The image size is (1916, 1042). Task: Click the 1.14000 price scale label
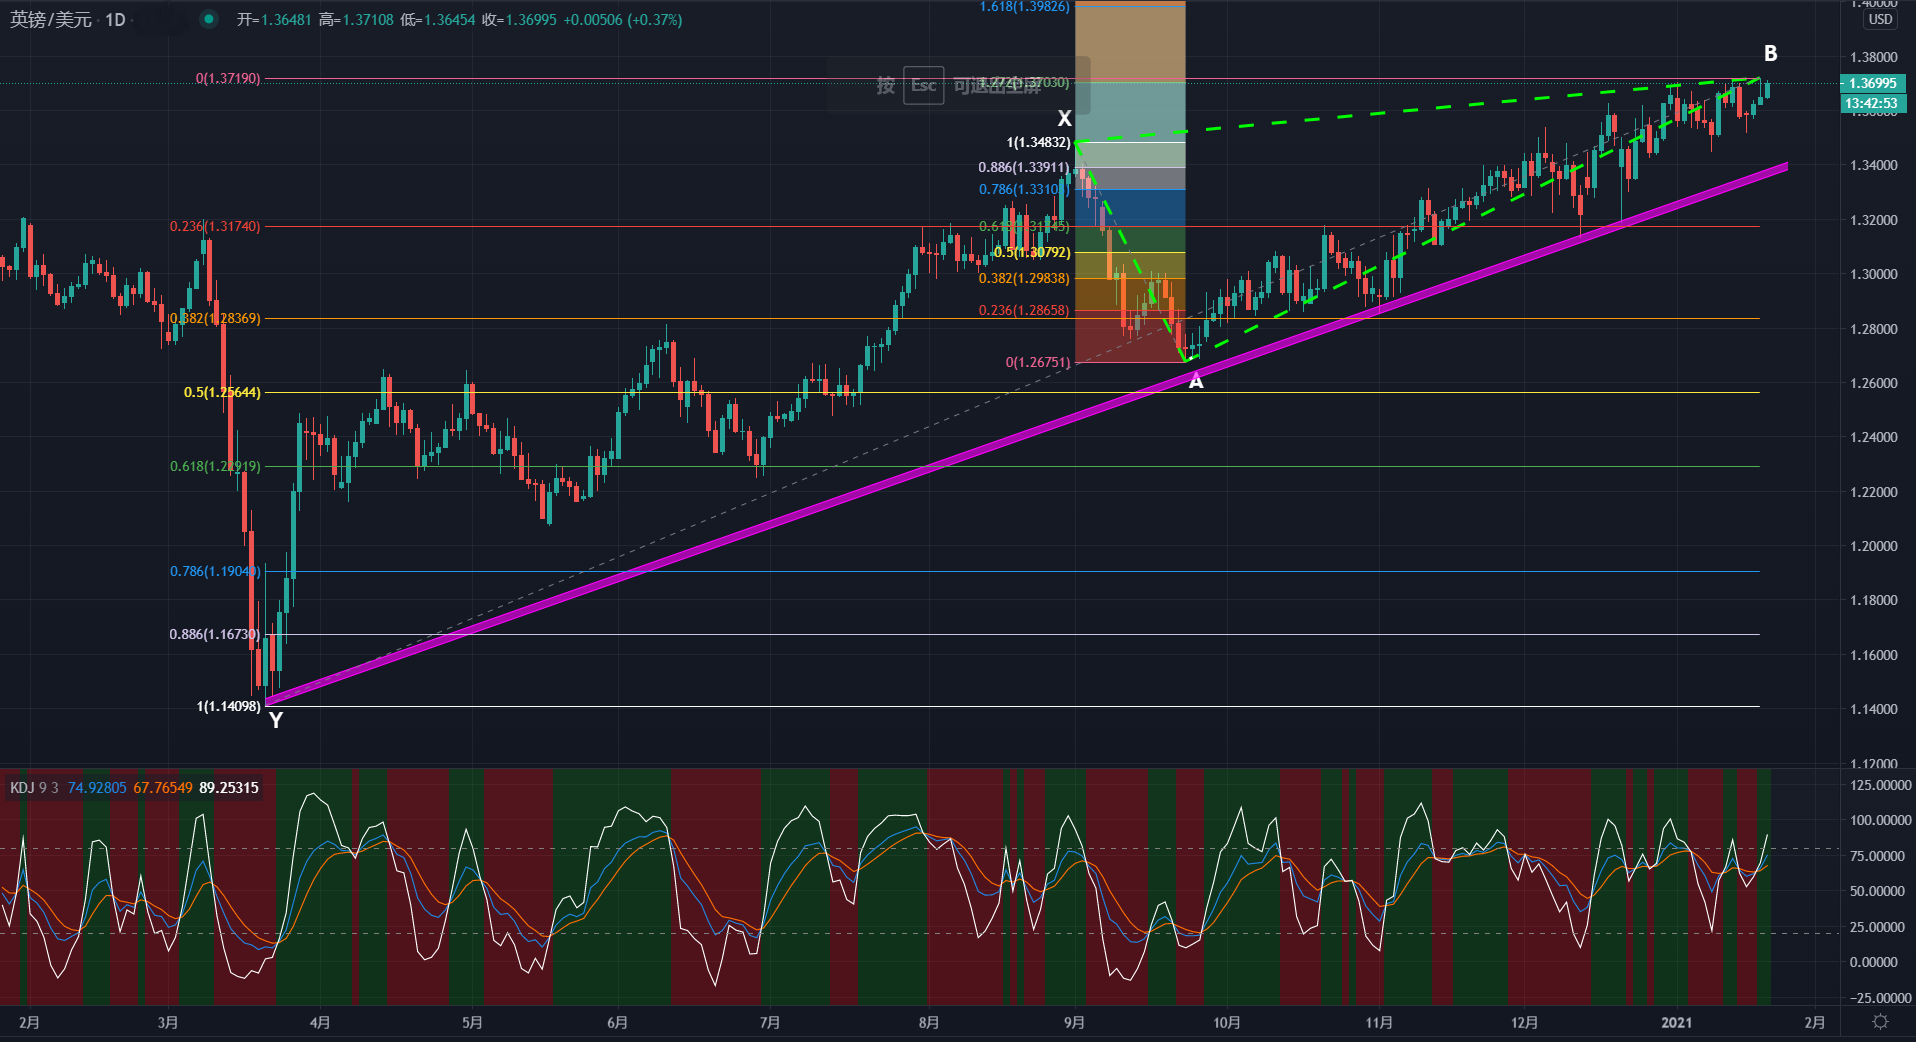click(1873, 709)
